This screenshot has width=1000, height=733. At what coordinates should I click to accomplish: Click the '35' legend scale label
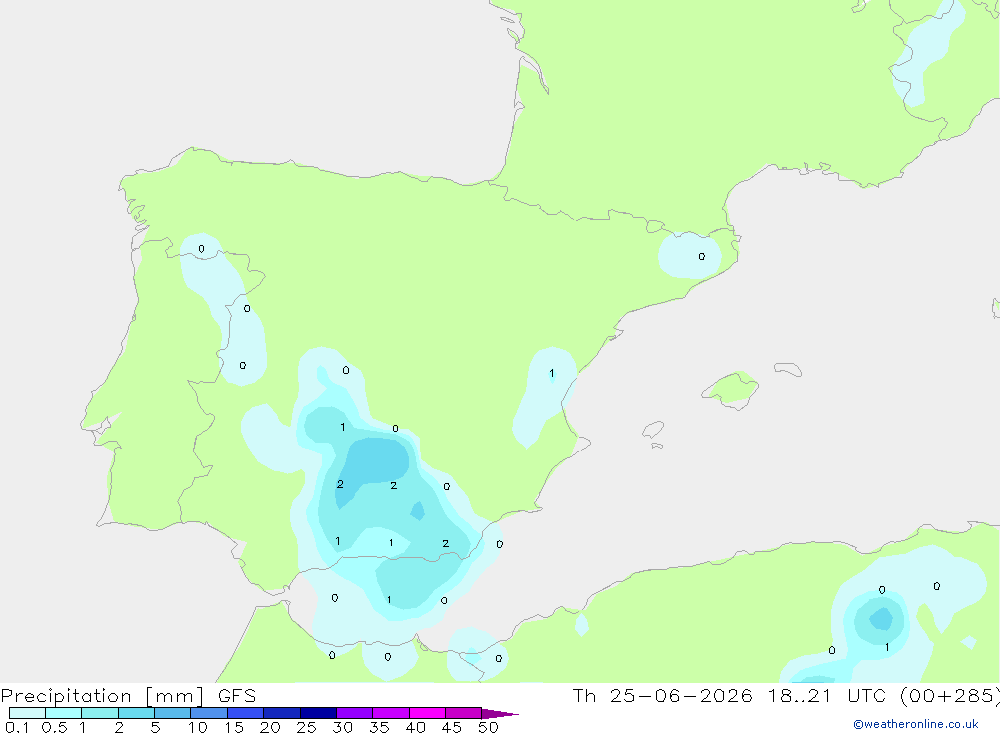coord(379,727)
